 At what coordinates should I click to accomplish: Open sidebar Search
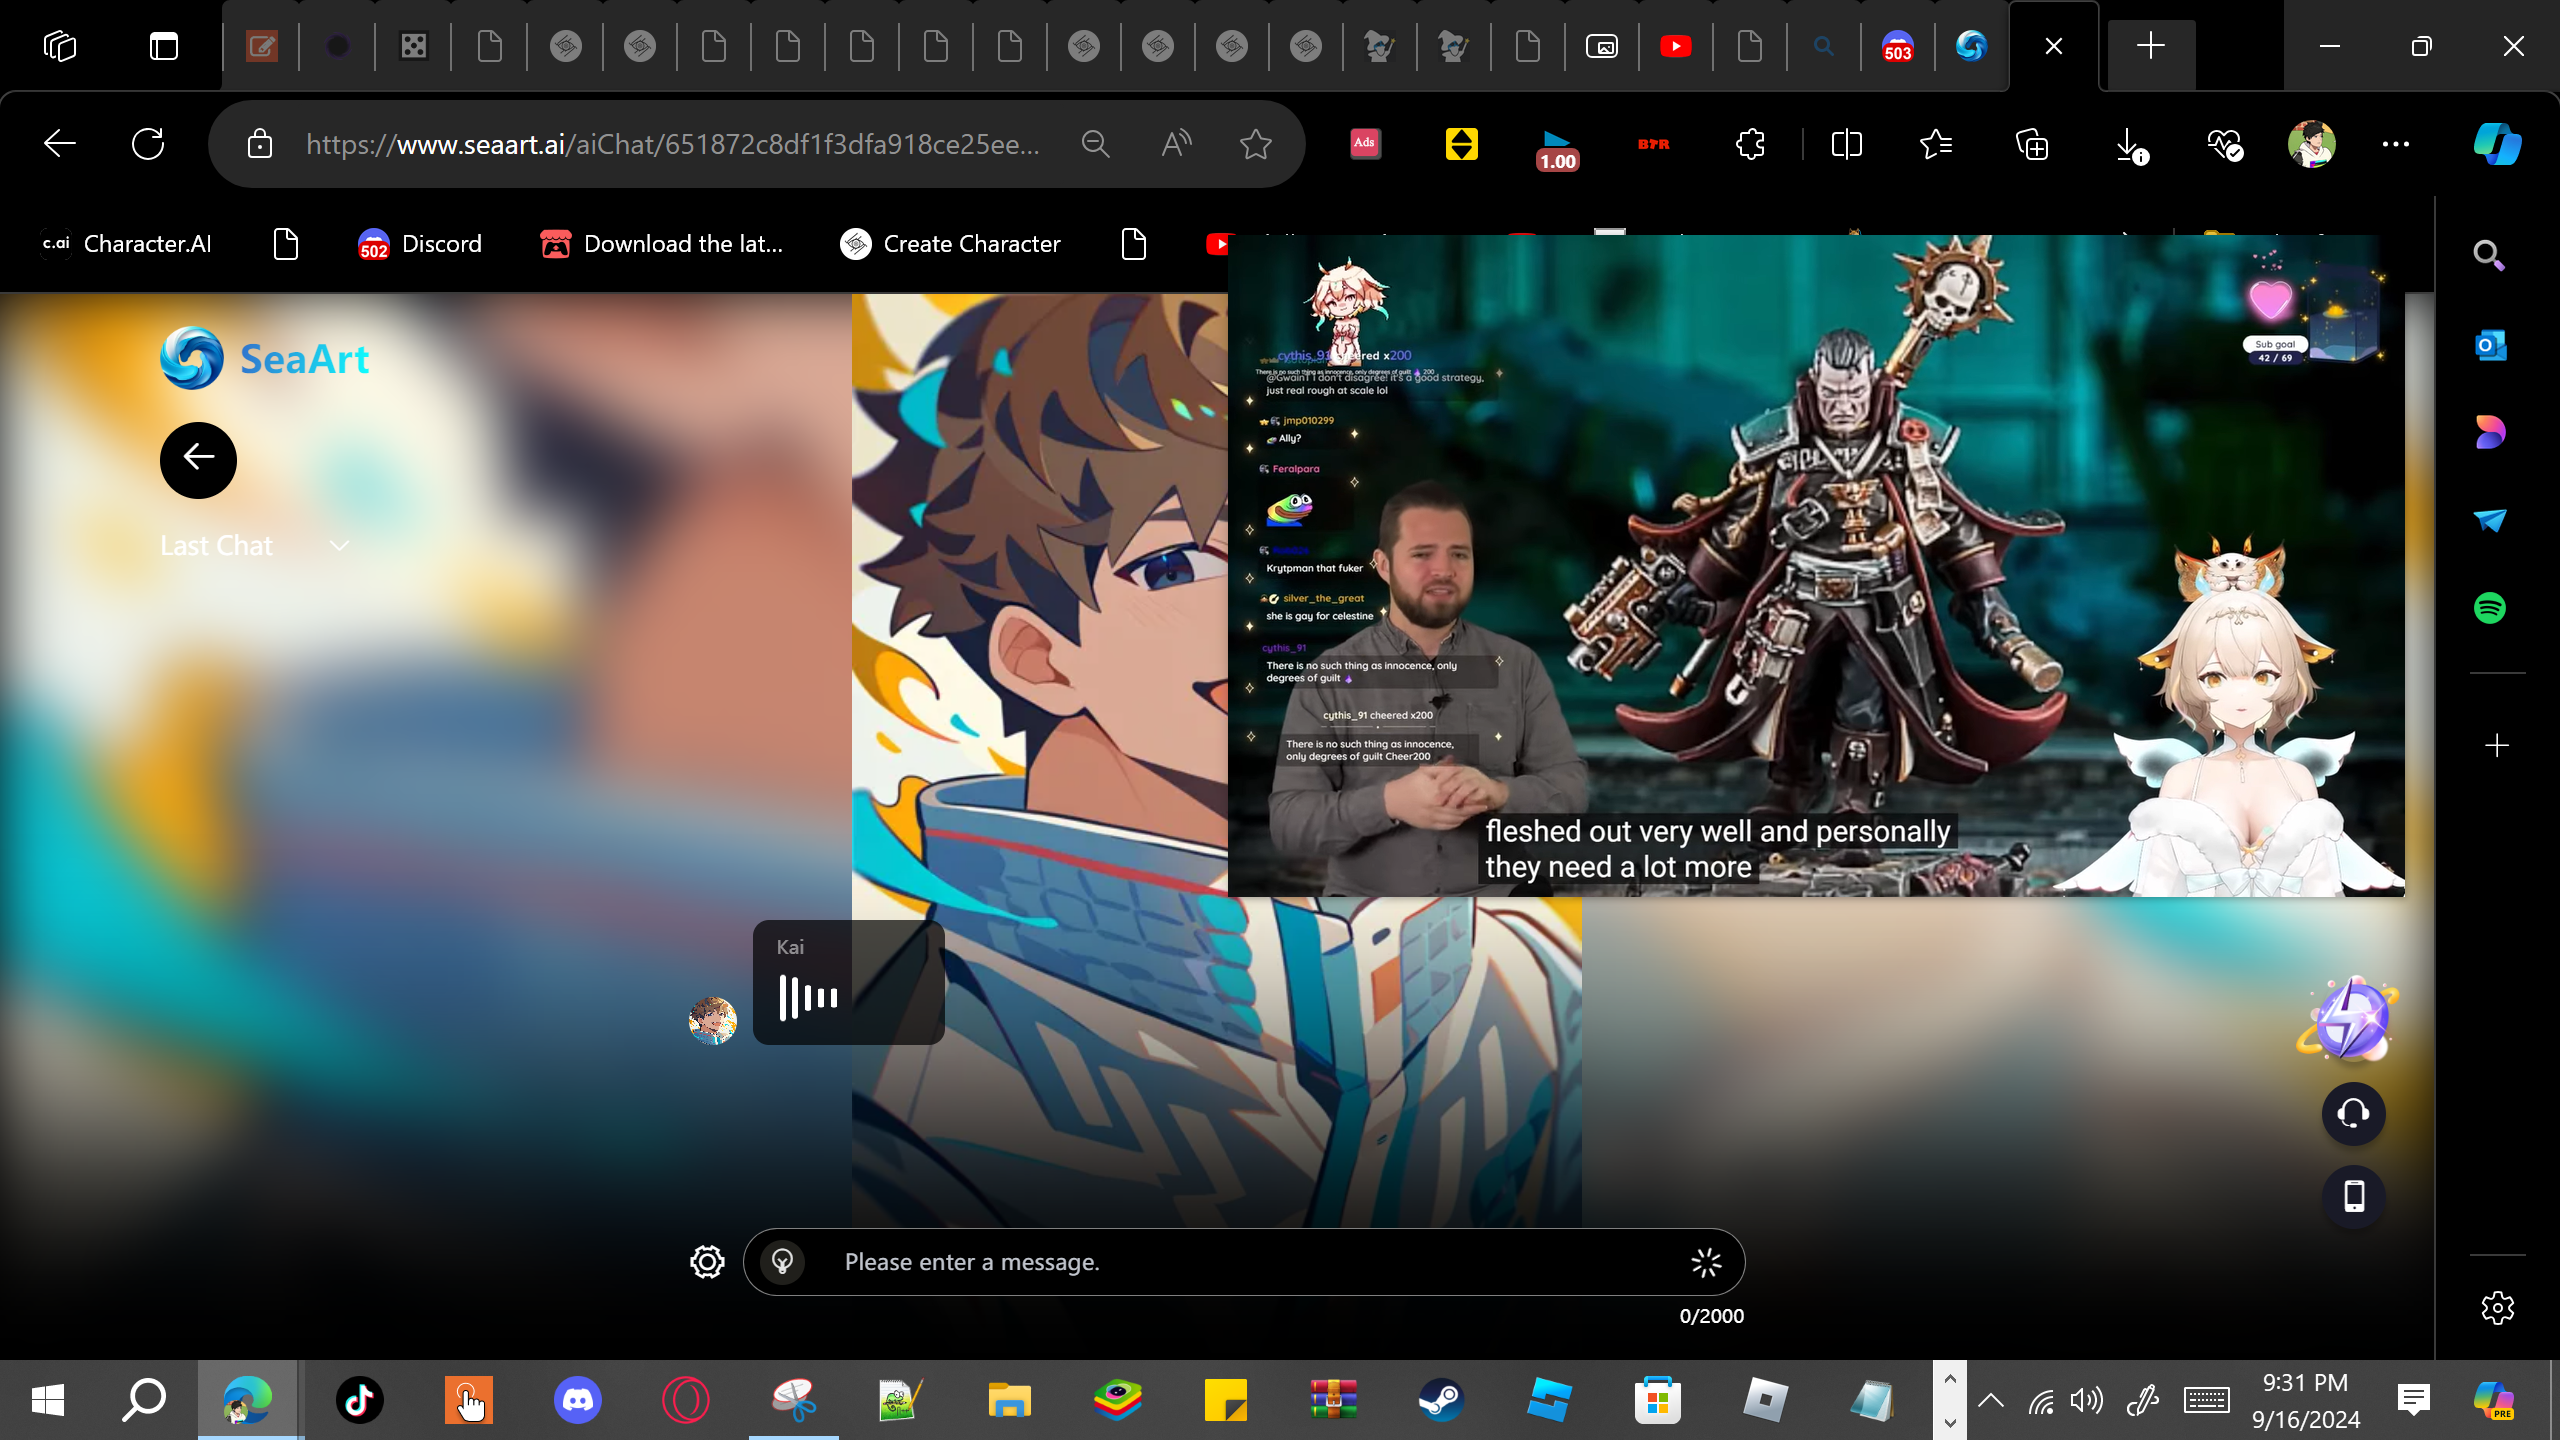[x=2489, y=256]
